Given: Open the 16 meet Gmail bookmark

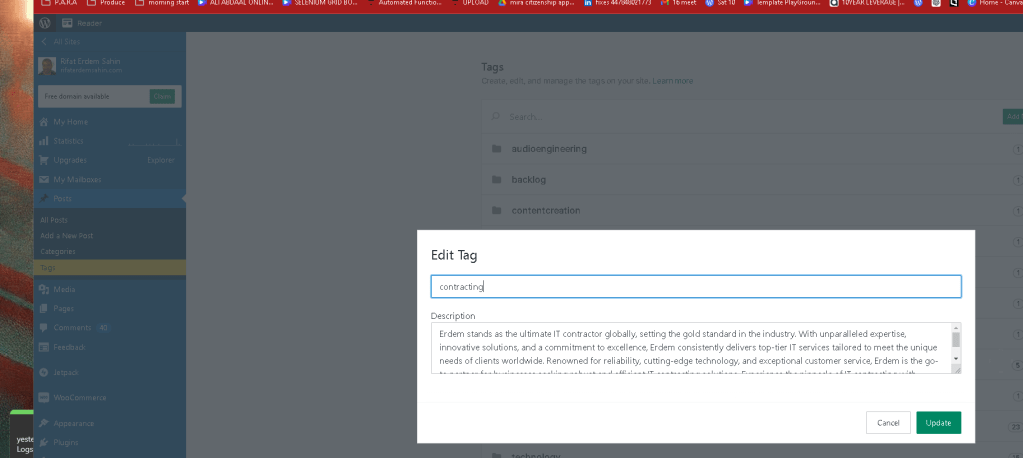Looking at the screenshot, I should click(x=679, y=3).
